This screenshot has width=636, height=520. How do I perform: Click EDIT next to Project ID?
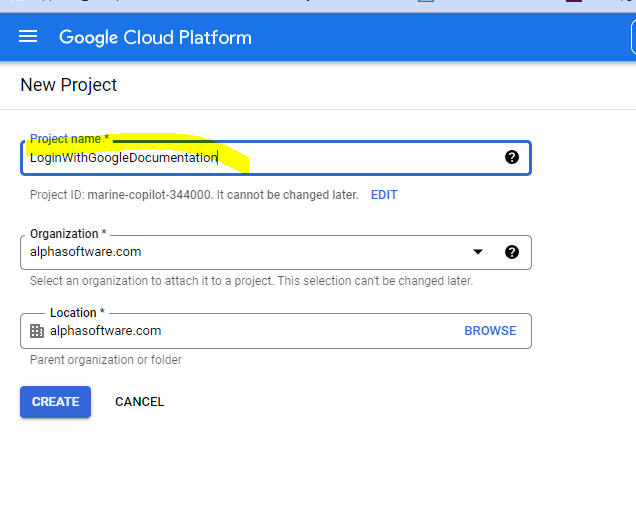(x=384, y=195)
